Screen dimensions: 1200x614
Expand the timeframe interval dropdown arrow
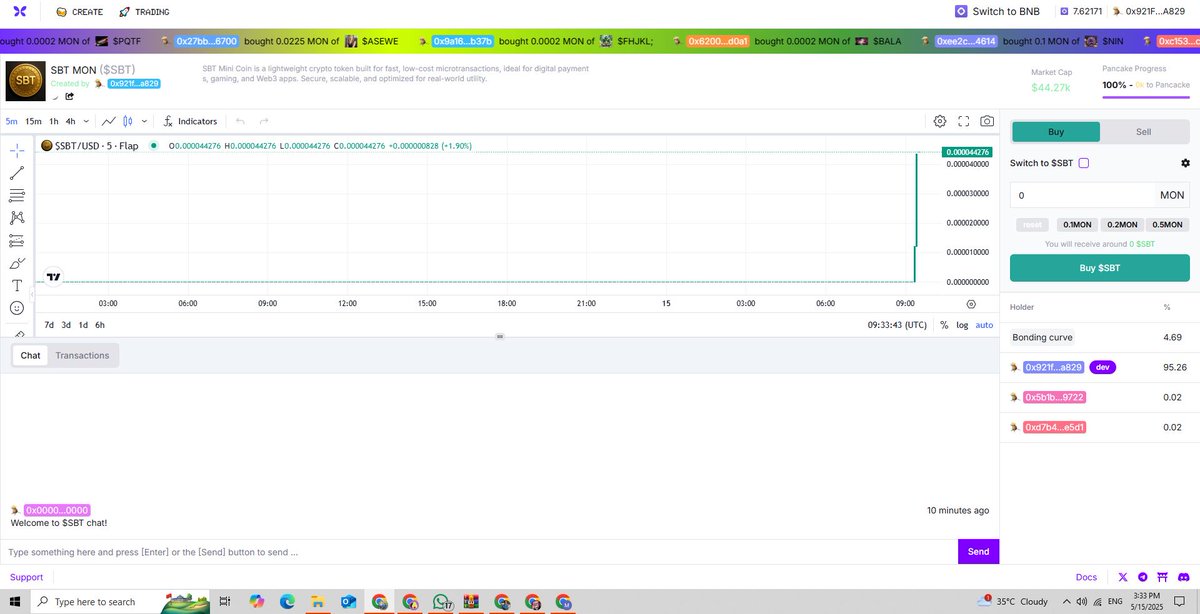tap(86, 121)
